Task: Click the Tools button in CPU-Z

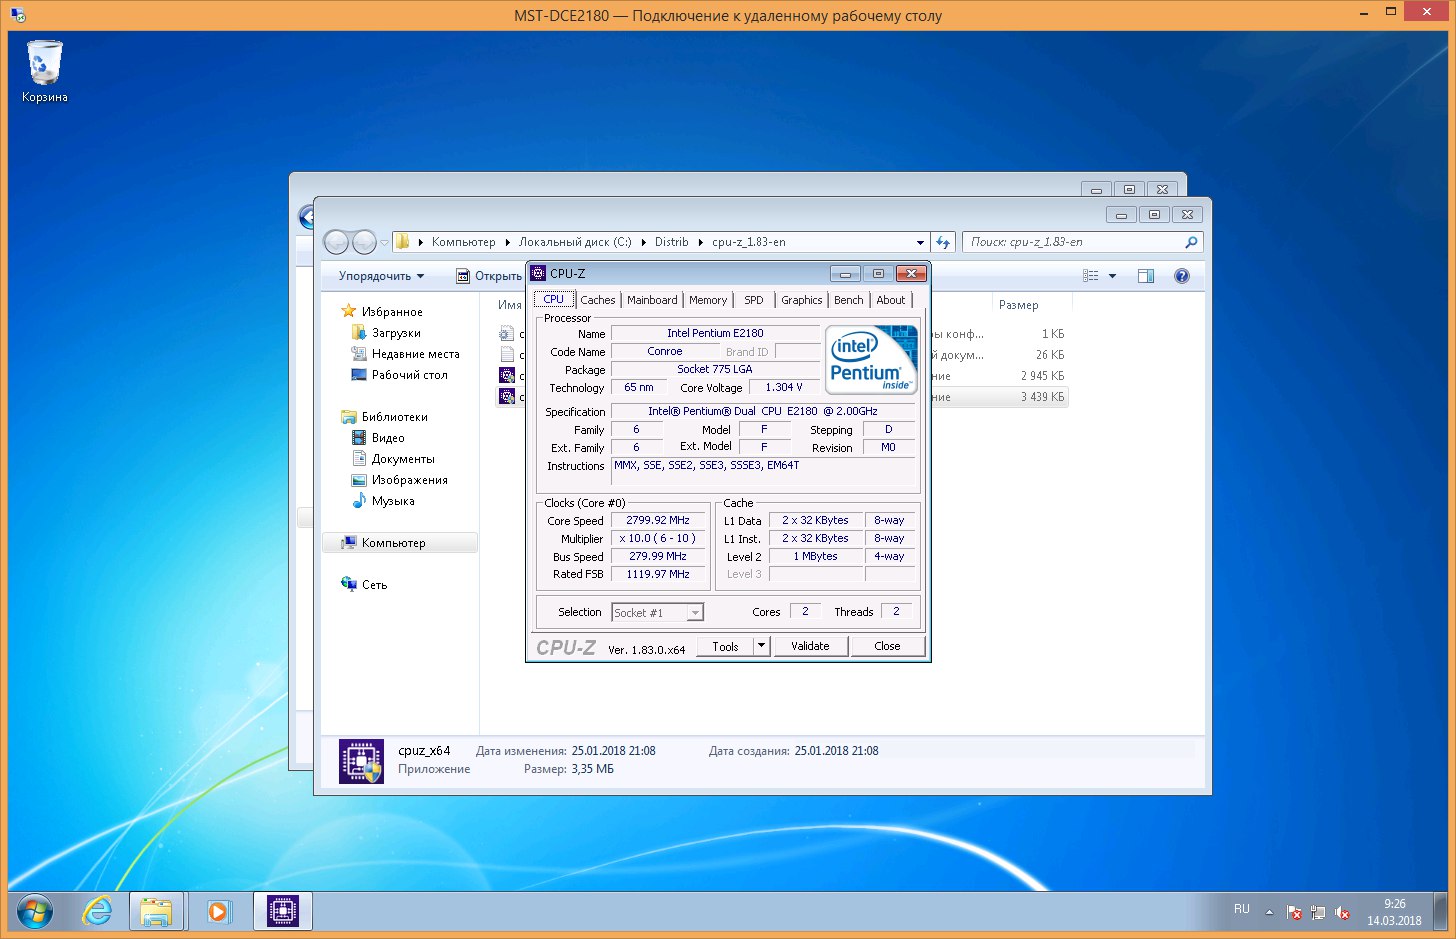Action: click(x=725, y=646)
